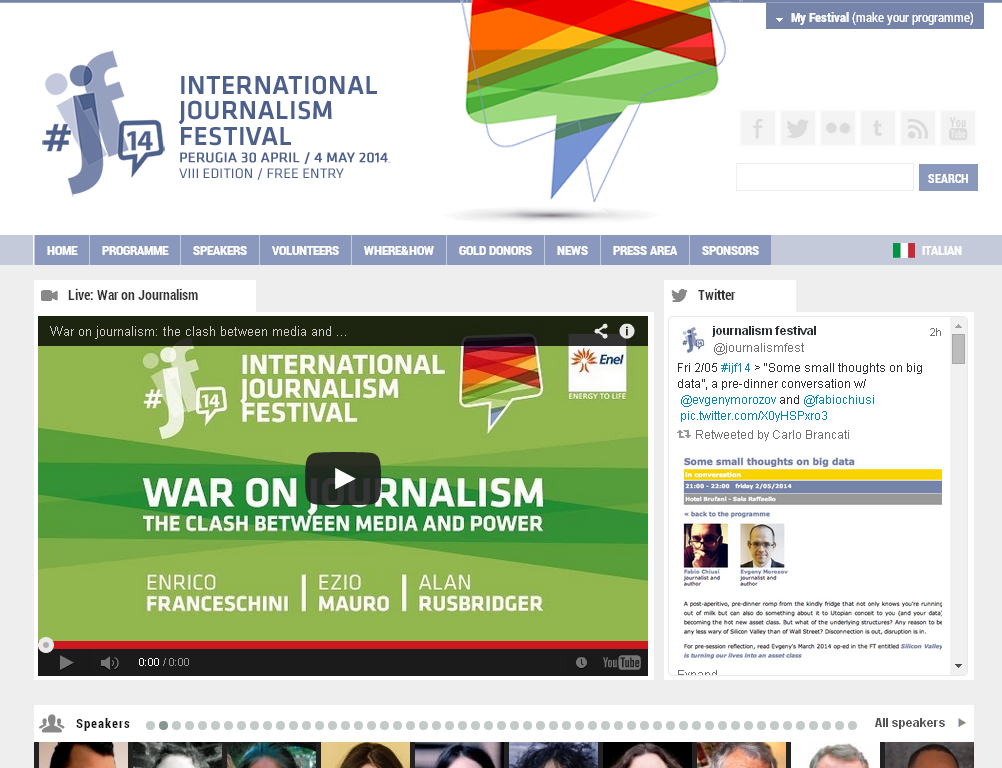
Task: Click the All speakers link
Action: point(909,723)
